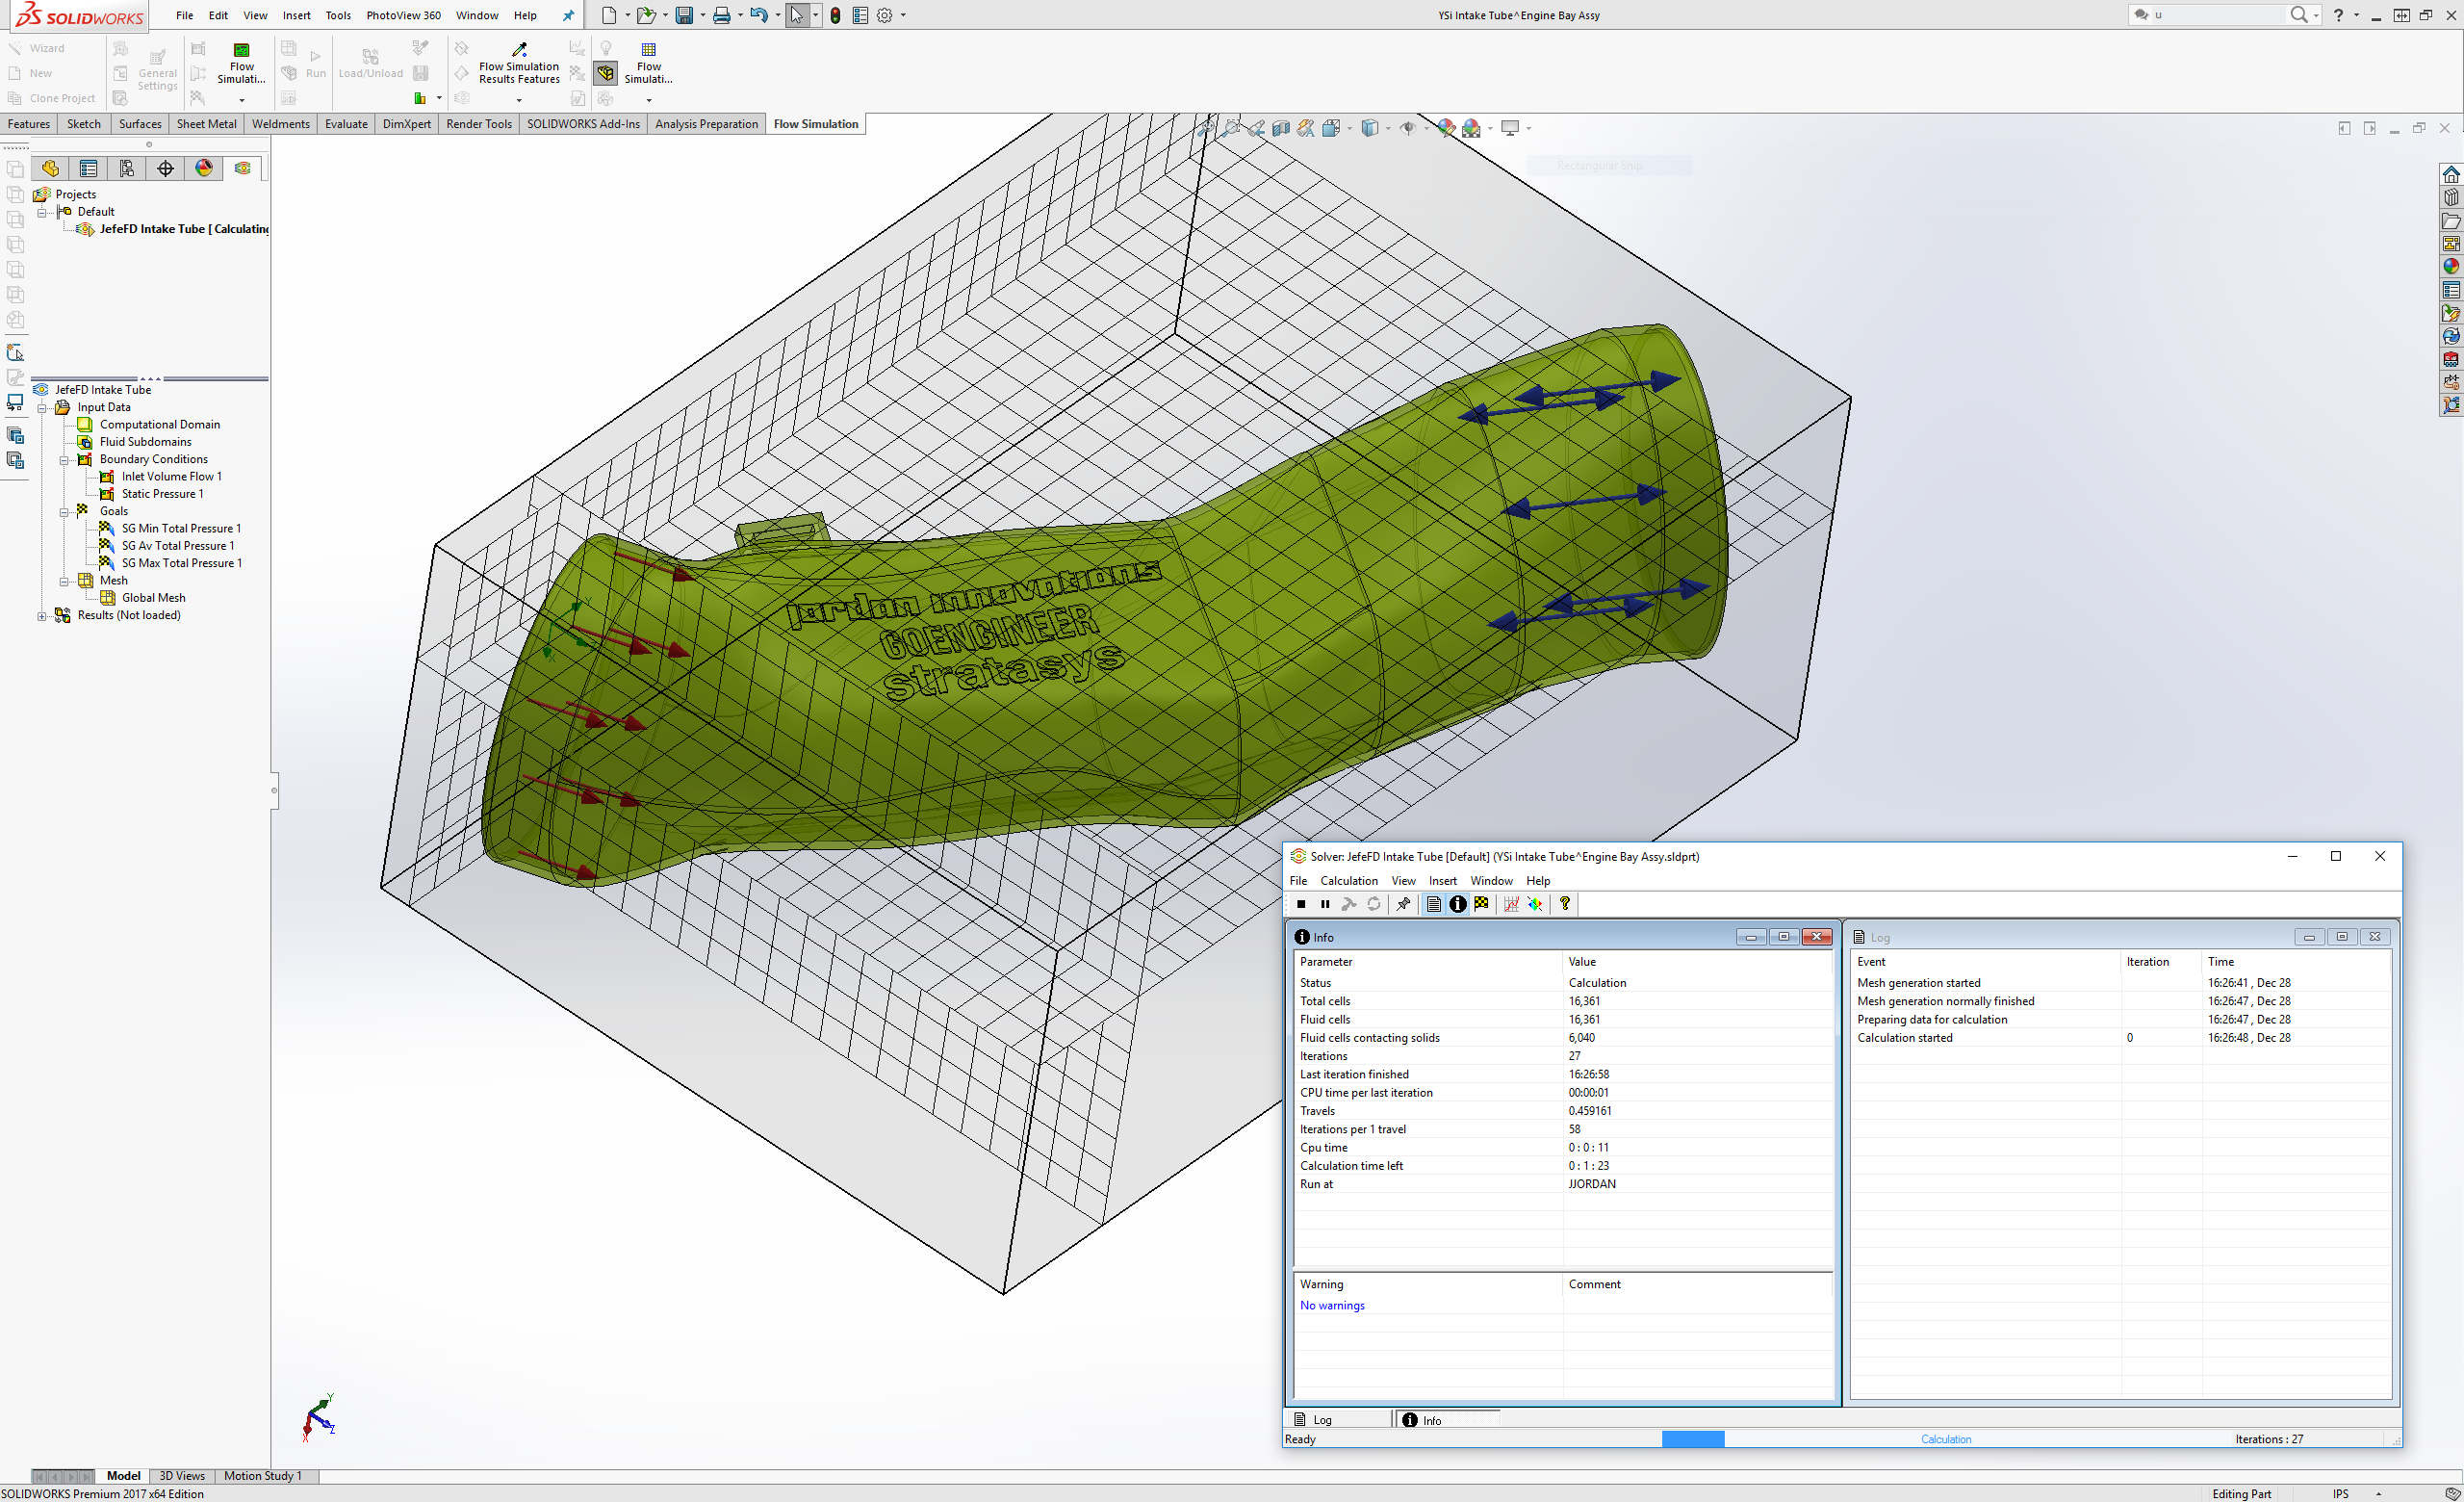Screen dimensions: 2464x1502
Task: Collapse the Input Data tree node
Action: click(x=42, y=407)
